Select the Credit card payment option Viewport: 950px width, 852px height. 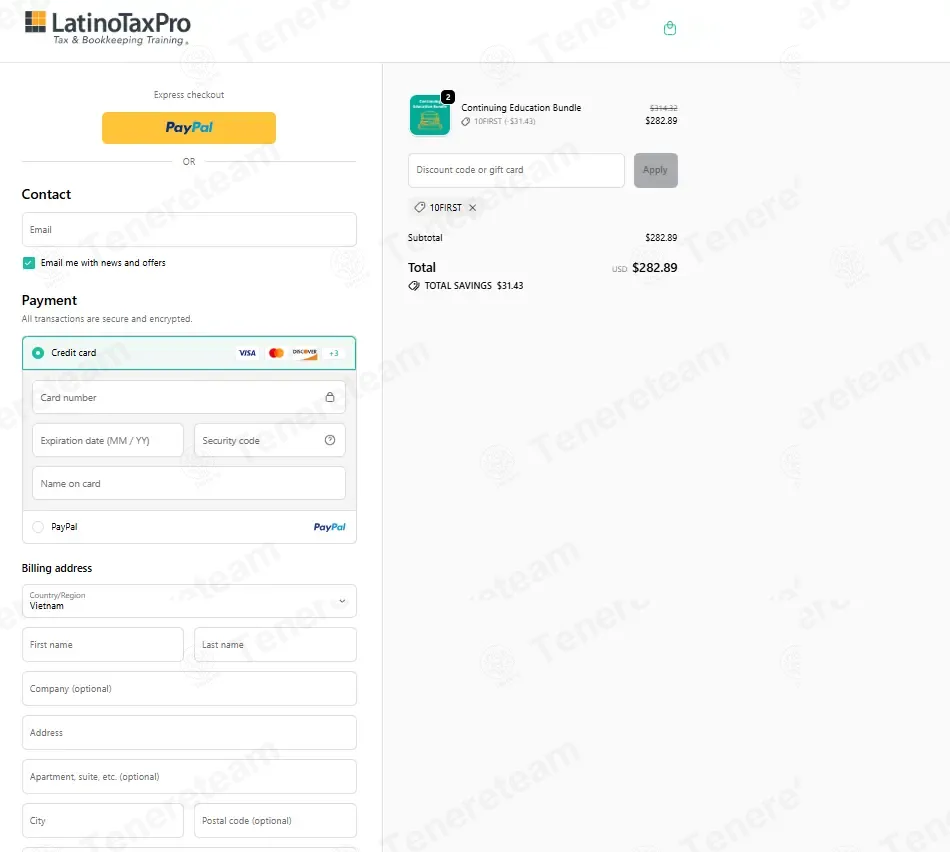click(38, 353)
